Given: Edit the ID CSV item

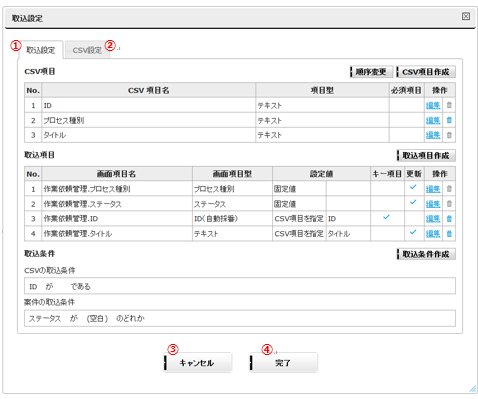Looking at the screenshot, I should click(433, 106).
